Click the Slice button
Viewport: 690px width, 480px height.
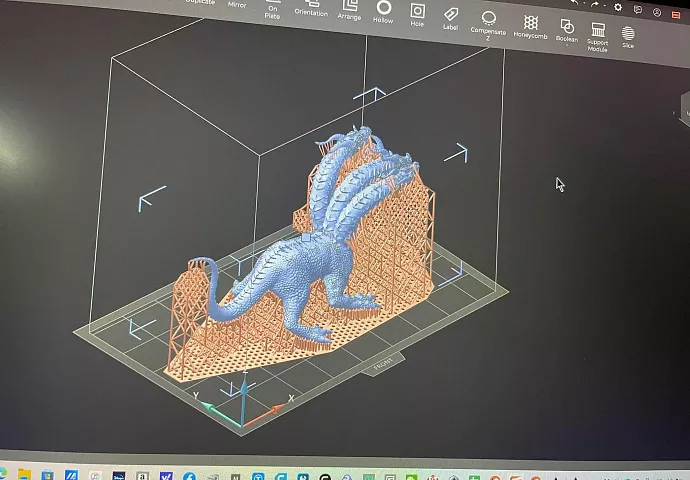pos(628,37)
